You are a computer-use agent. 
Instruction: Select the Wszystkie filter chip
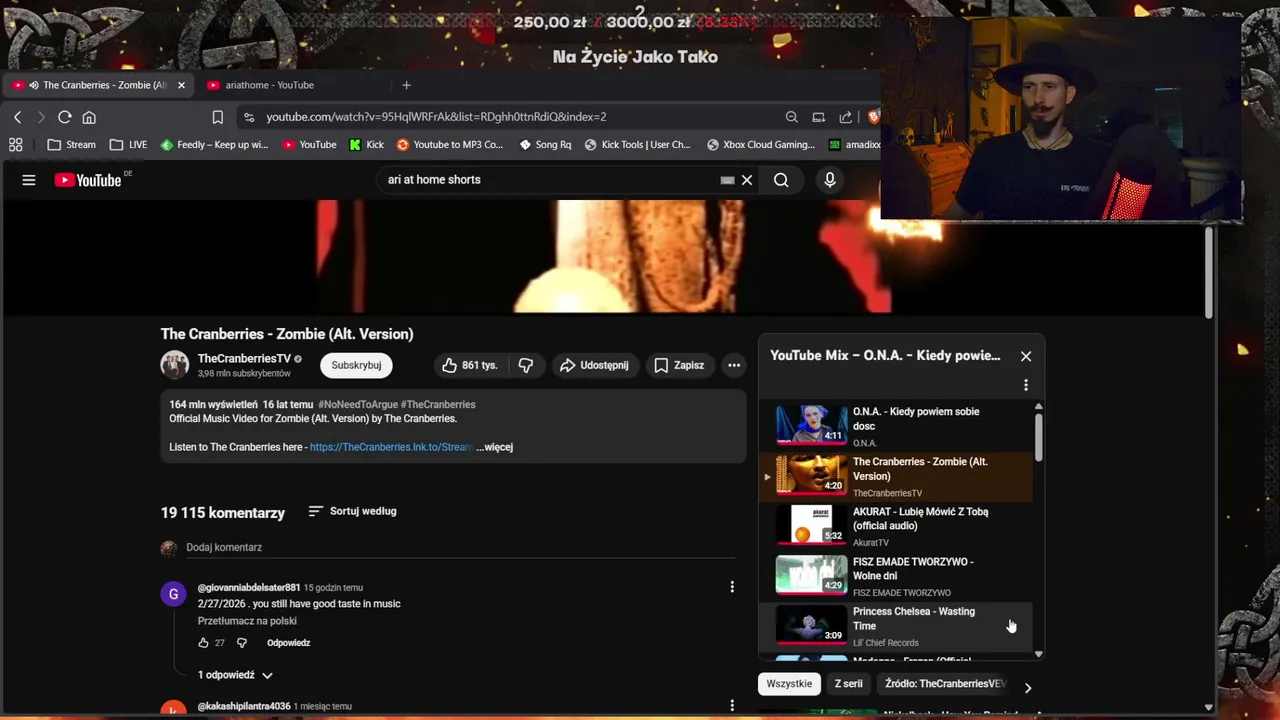point(789,684)
